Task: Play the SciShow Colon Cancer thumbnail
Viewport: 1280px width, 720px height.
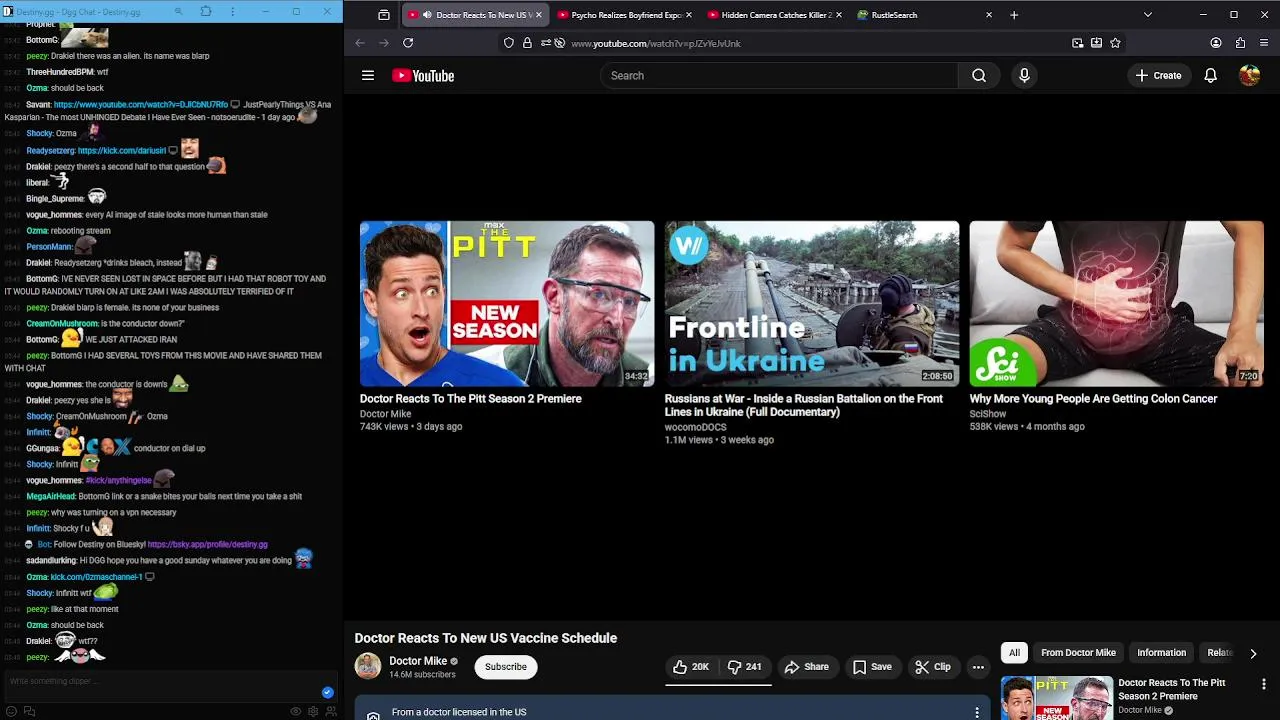Action: coord(1116,304)
